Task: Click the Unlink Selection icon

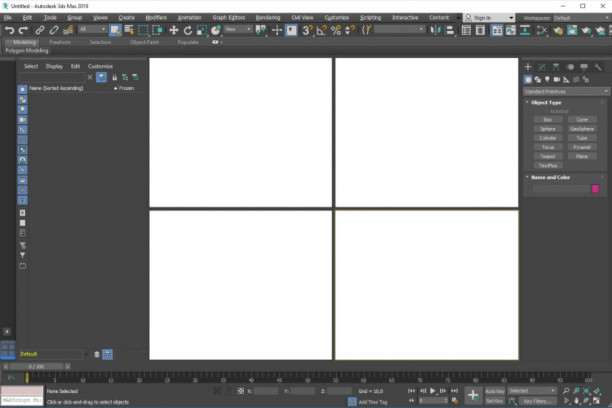Action: 53,30
